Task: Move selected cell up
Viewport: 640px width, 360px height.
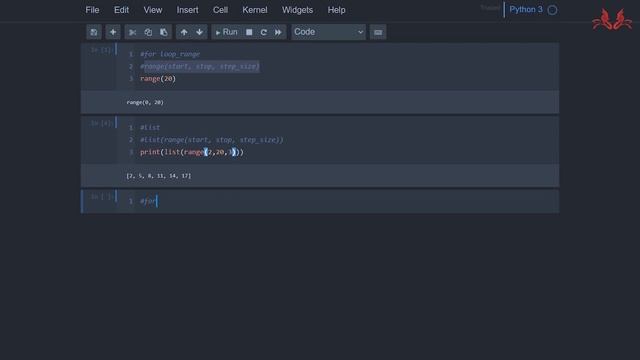Action: tap(184, 32)
